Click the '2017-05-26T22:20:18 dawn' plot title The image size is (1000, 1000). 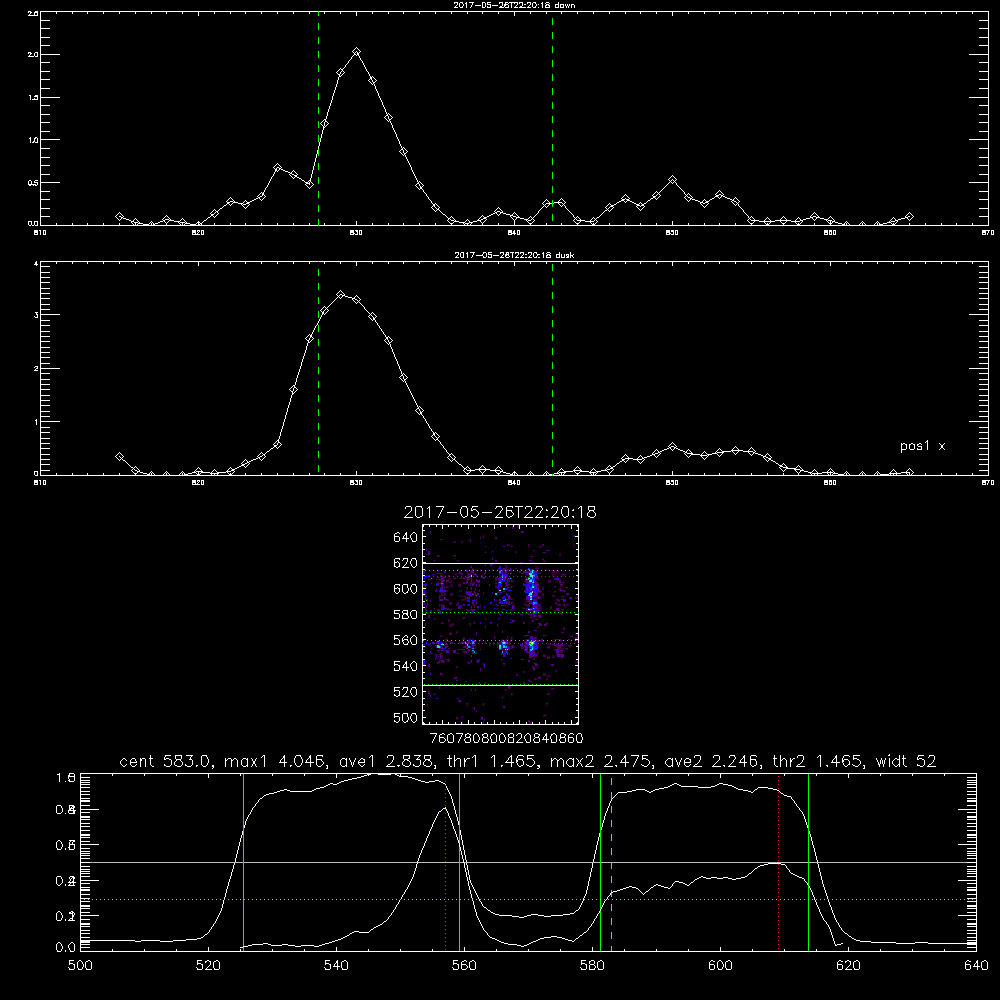point(514,5)
